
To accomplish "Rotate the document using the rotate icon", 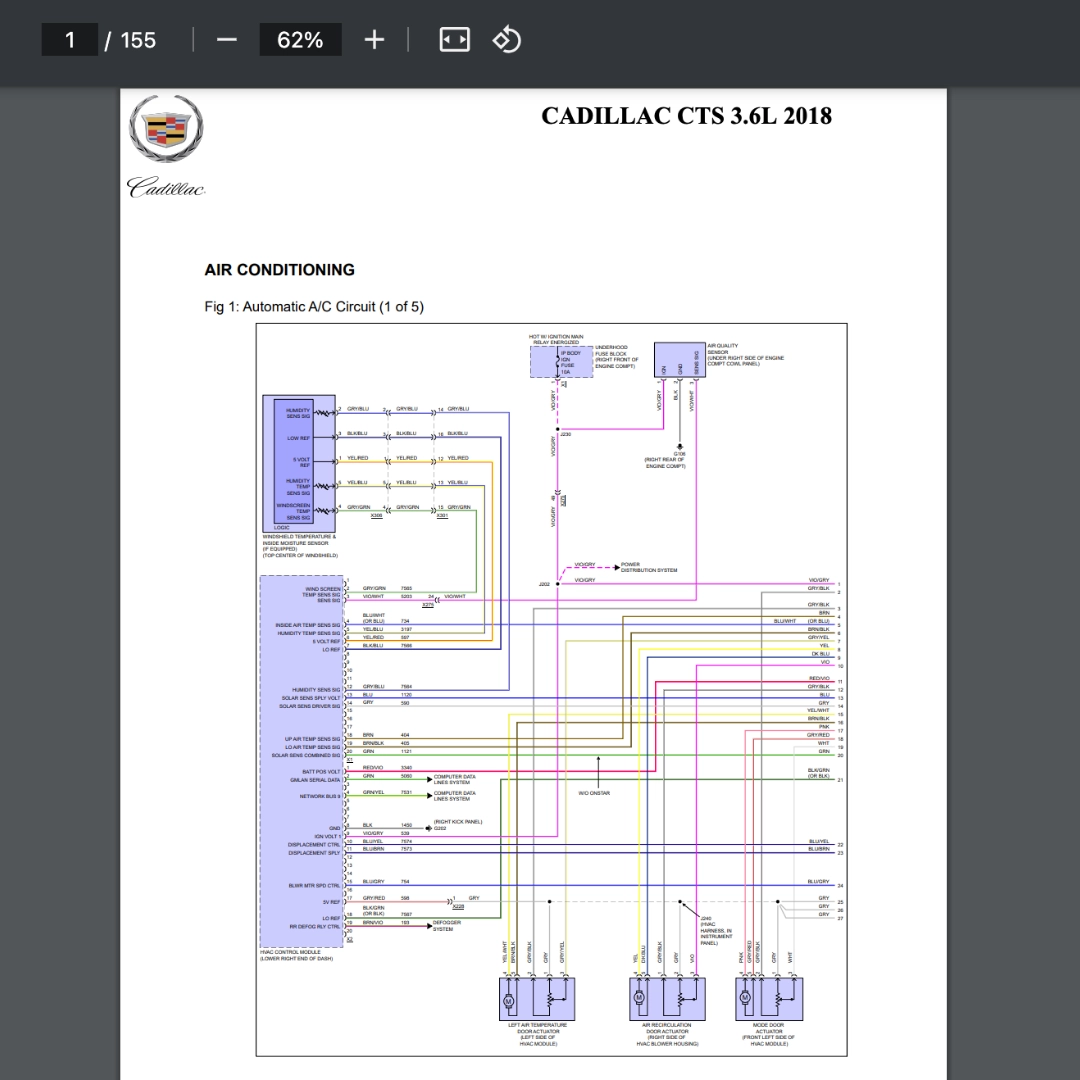I will 507,39.
